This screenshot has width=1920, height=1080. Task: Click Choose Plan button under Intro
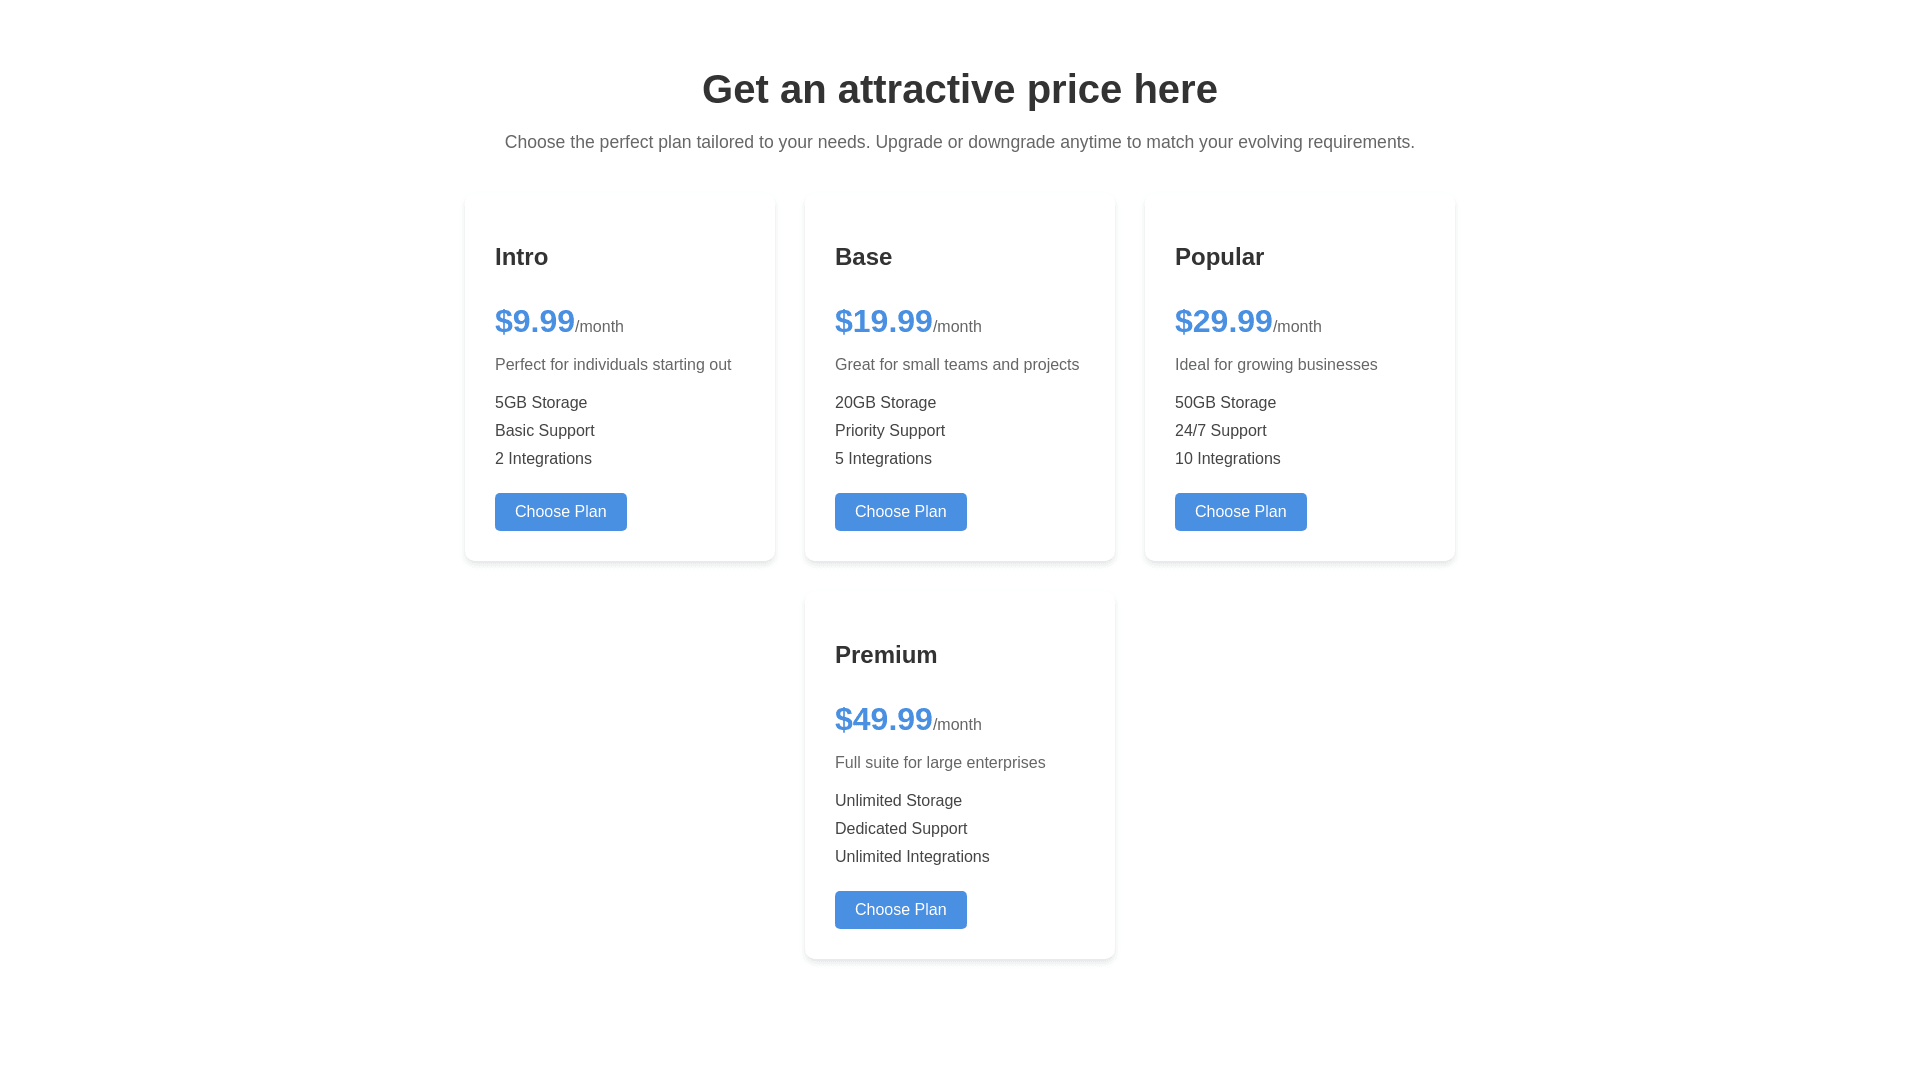(560, 512)
